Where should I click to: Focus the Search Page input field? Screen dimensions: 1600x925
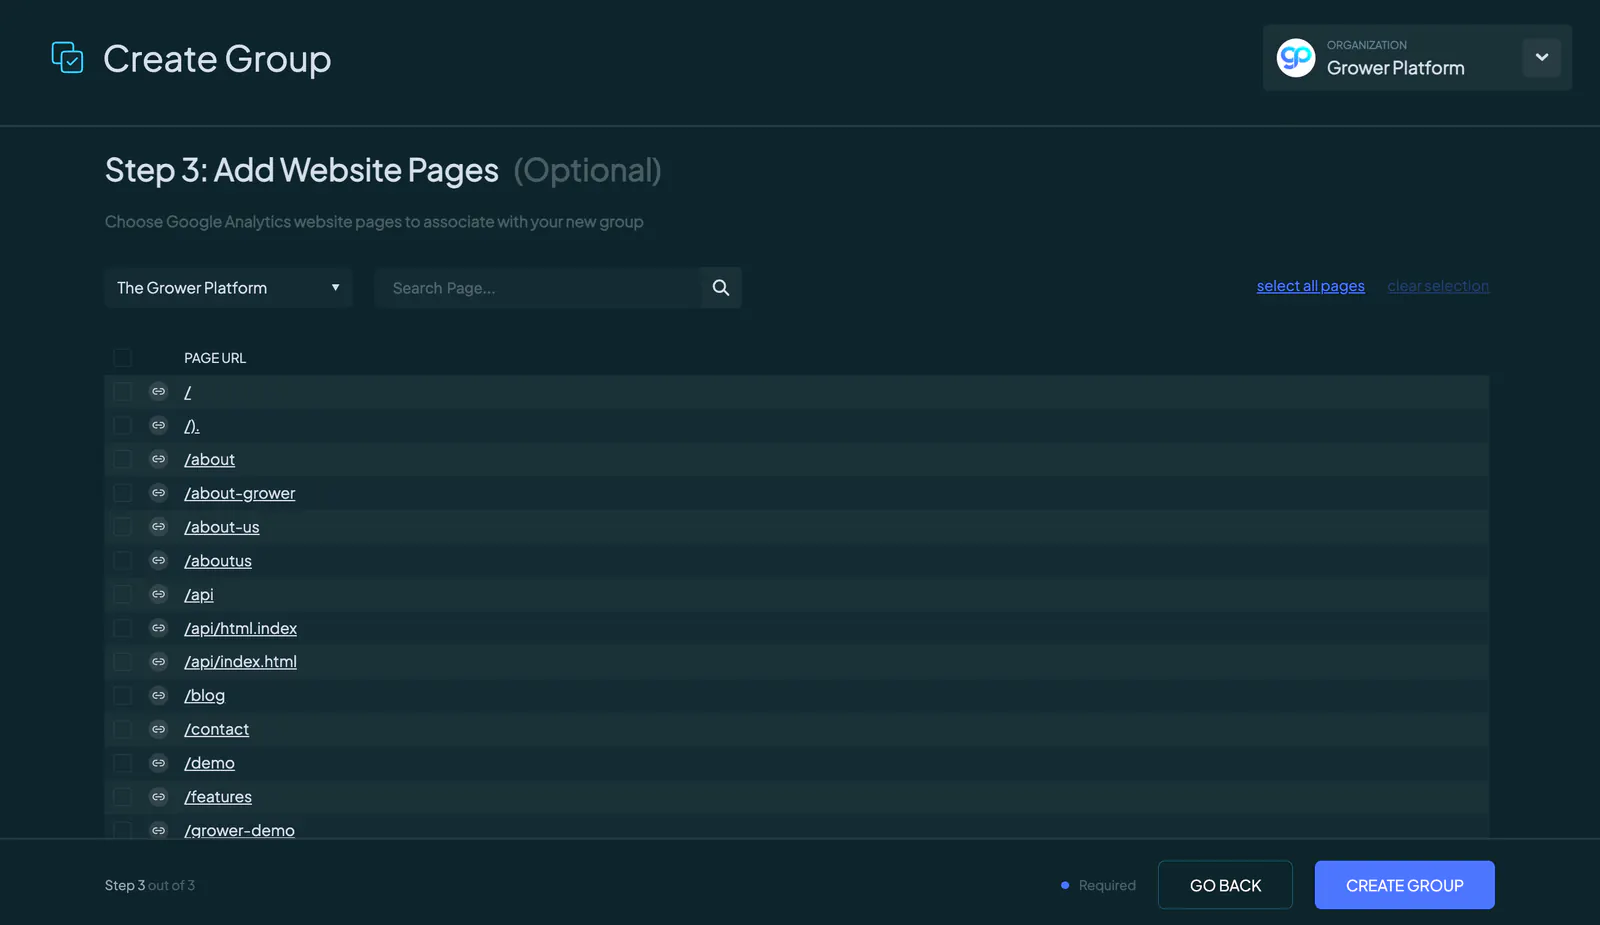click(538, 288)
